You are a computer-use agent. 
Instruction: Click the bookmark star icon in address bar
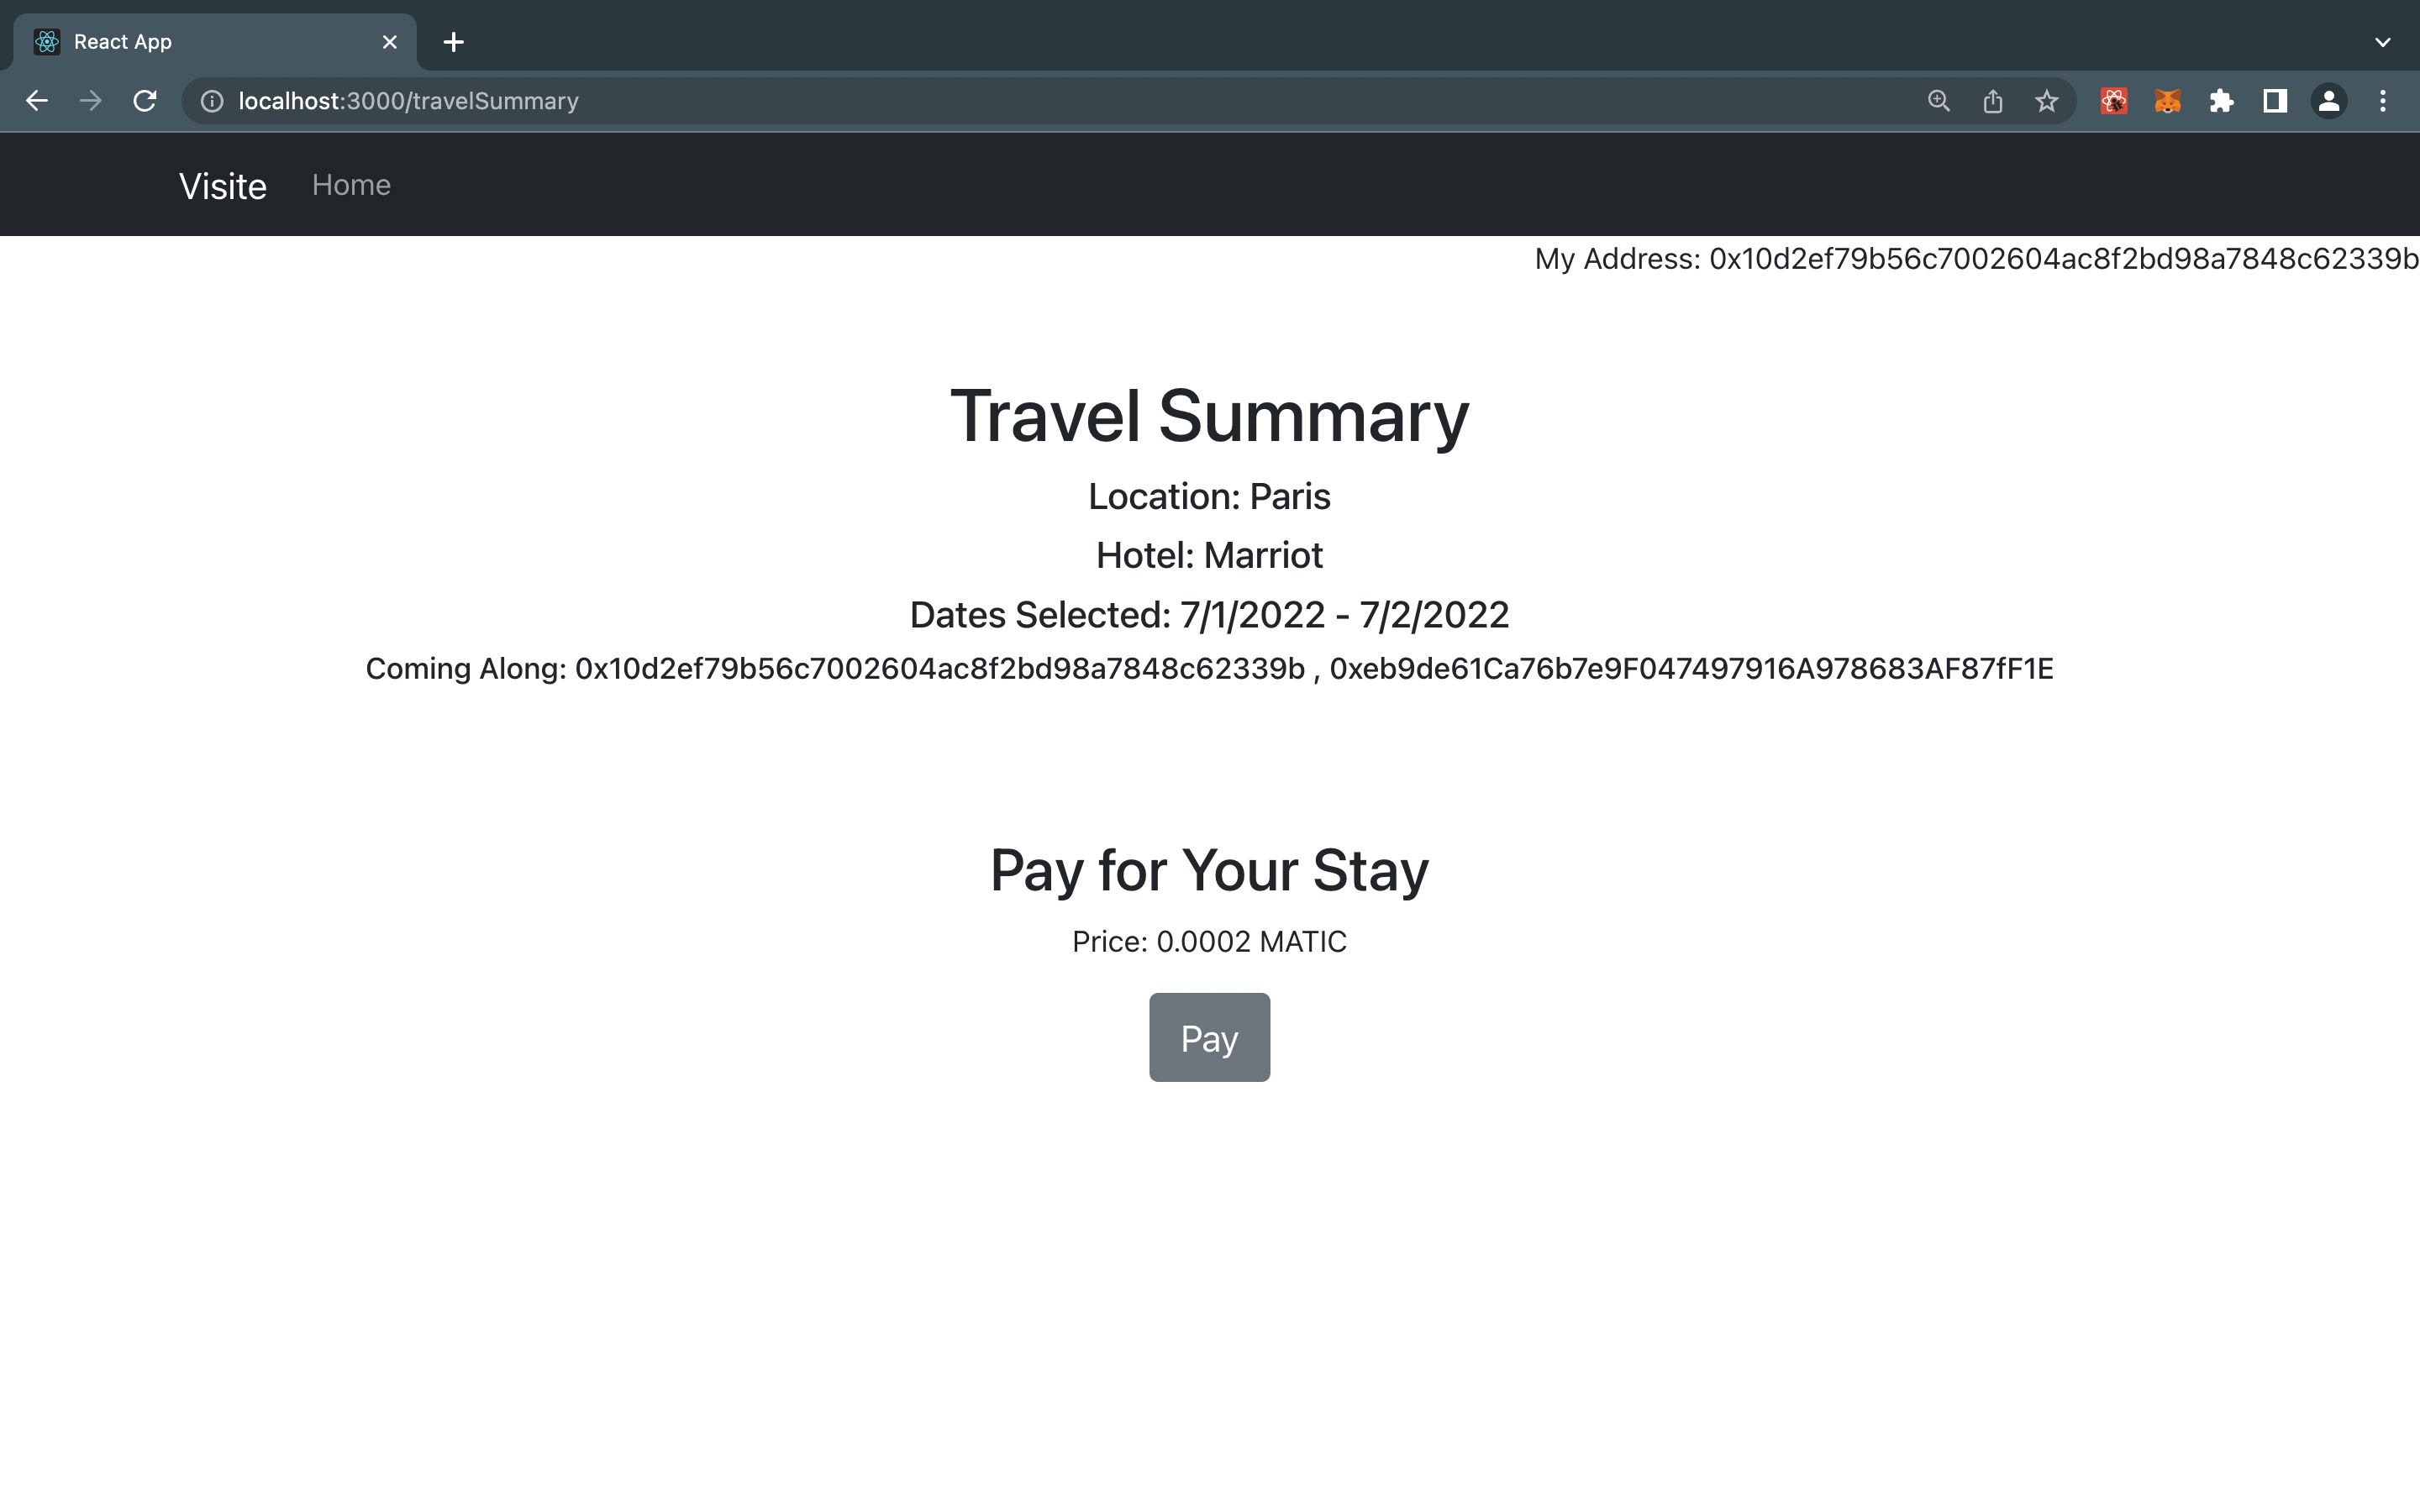[2047, 101]
